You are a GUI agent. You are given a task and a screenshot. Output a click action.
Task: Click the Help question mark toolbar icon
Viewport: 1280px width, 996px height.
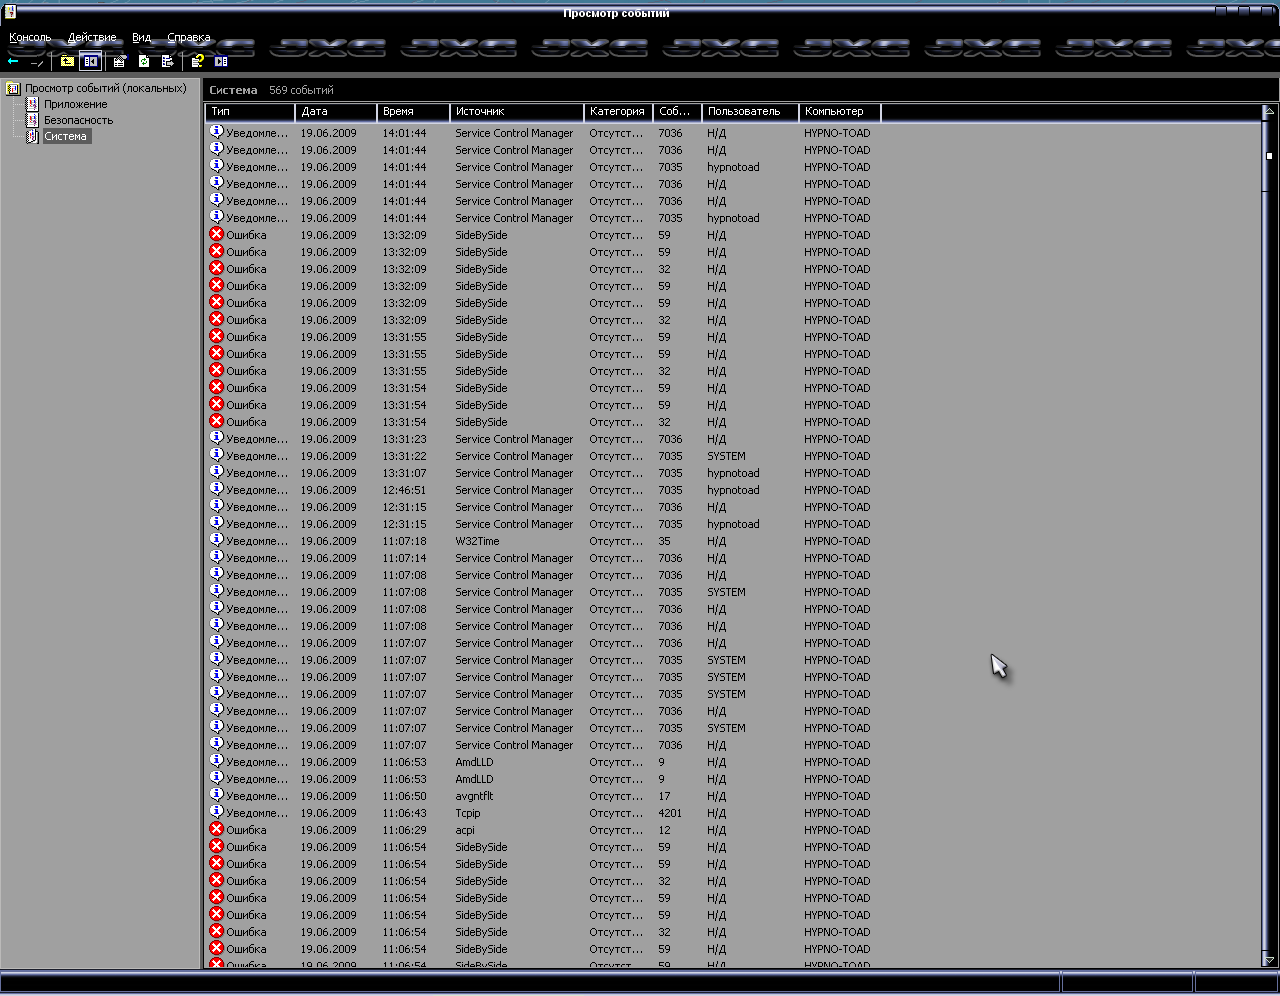click(197, 62)
